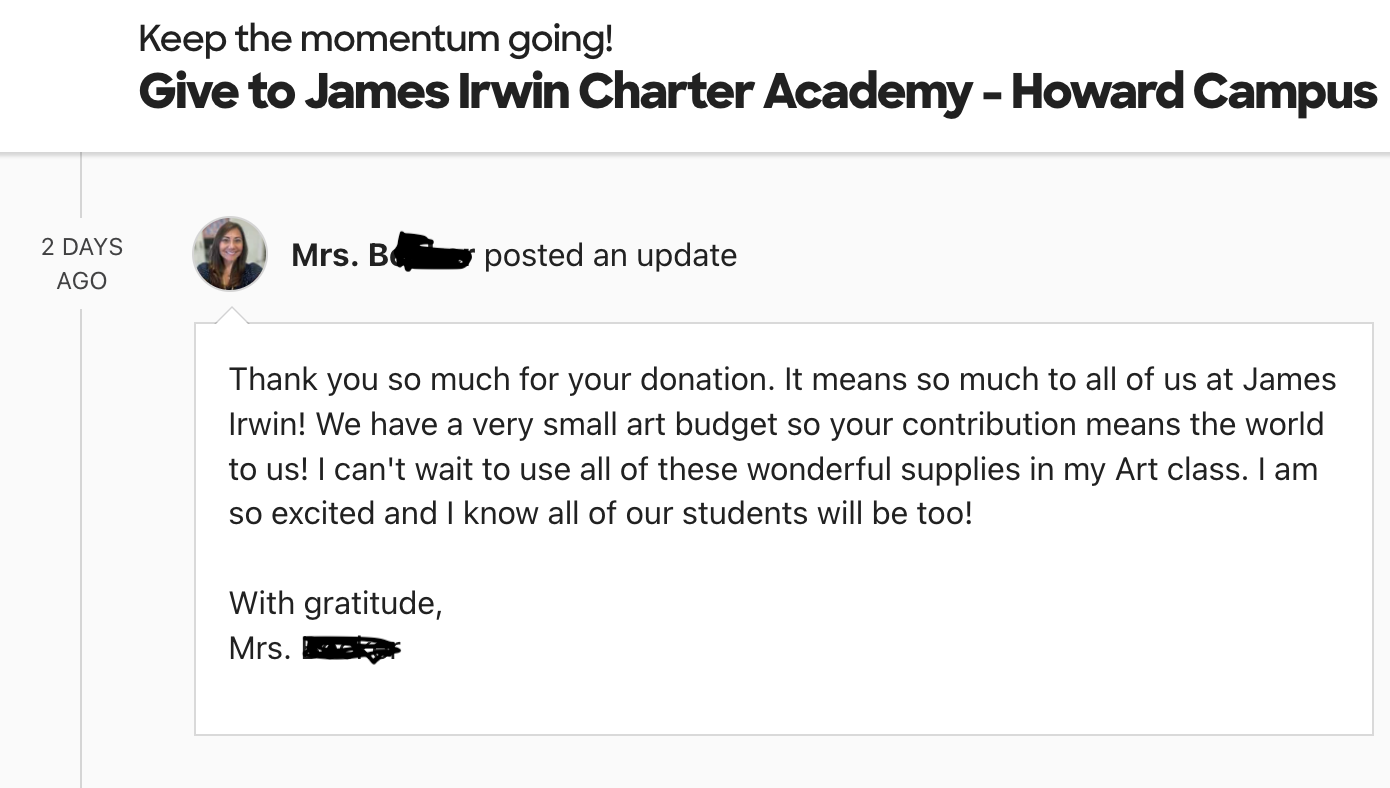Click the poster's profile photo avatar

[x=230, y=254]
